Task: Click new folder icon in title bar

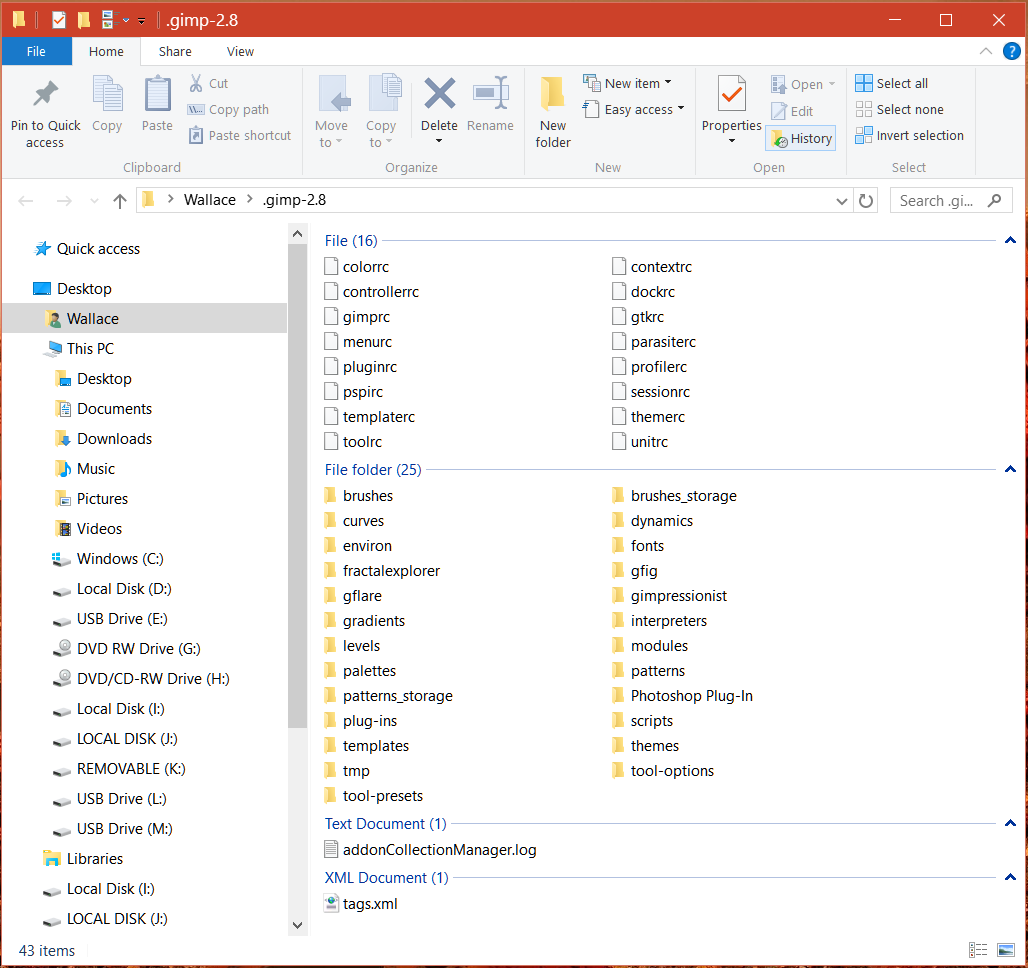Action: [83, 20]
